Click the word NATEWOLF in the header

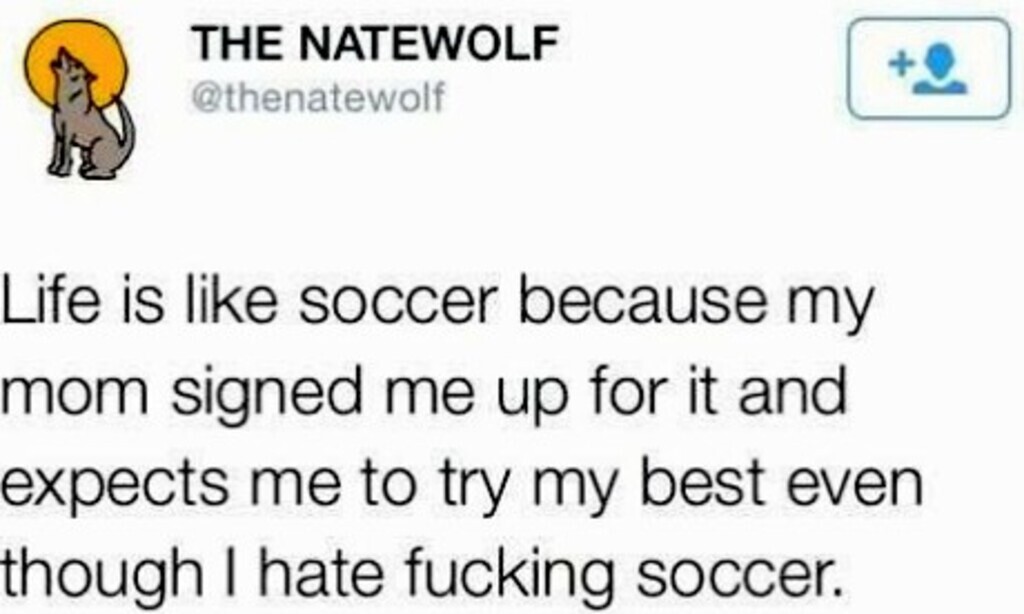(429, 43)
